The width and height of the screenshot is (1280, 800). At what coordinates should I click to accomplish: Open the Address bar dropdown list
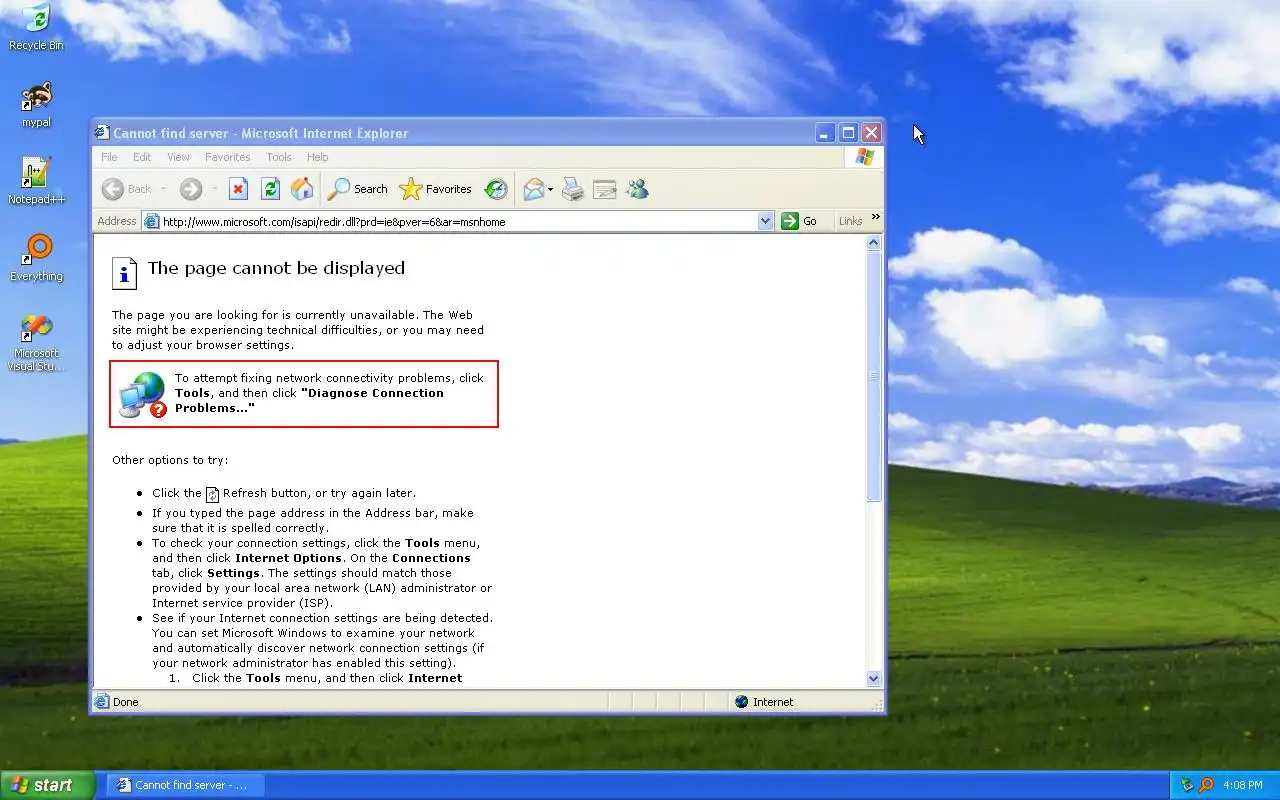coord(766,221)
